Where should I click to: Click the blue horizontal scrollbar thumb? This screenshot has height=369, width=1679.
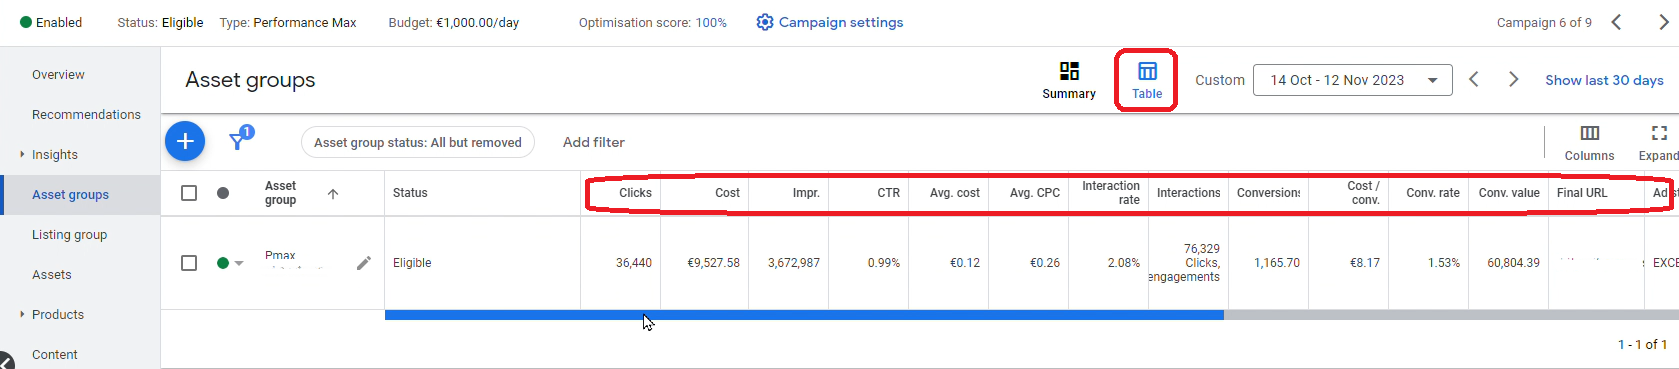pos(804,315)
